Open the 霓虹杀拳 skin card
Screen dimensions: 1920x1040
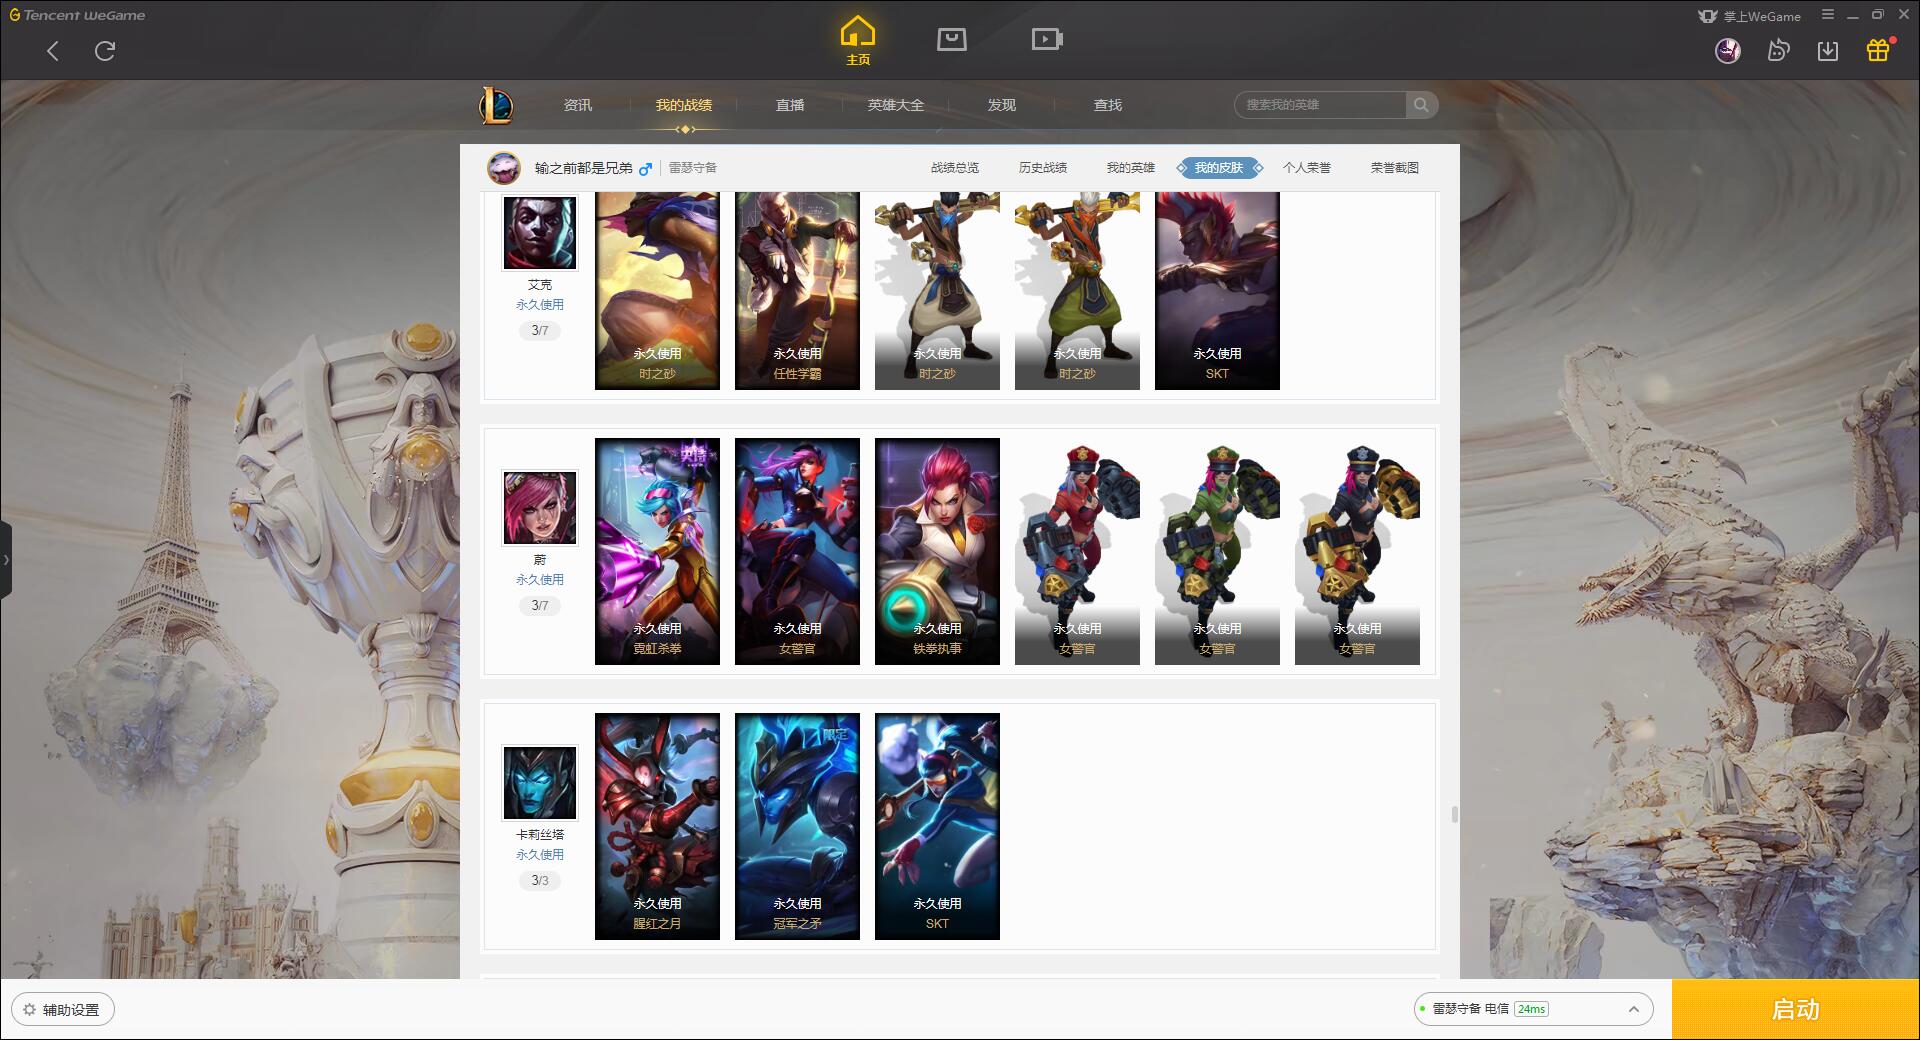pos(657,551)
